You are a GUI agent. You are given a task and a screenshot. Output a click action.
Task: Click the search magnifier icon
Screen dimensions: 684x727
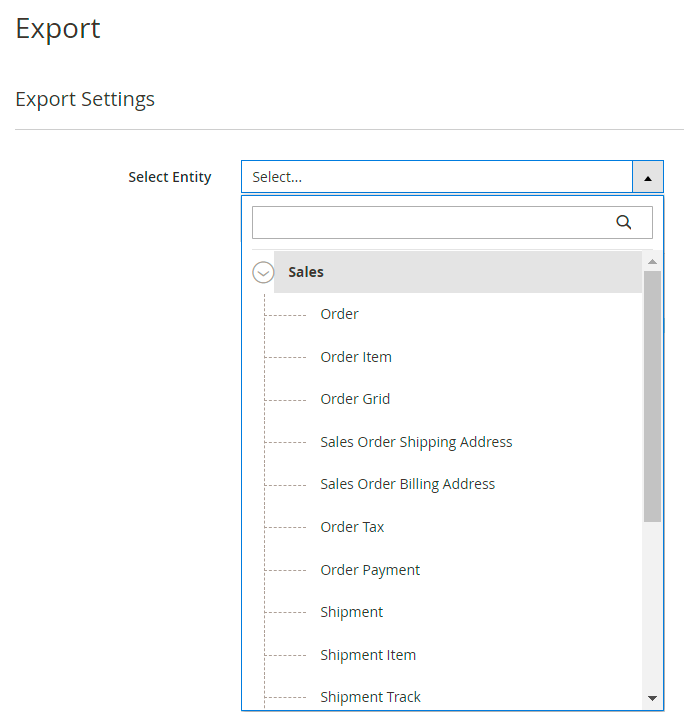624,222
